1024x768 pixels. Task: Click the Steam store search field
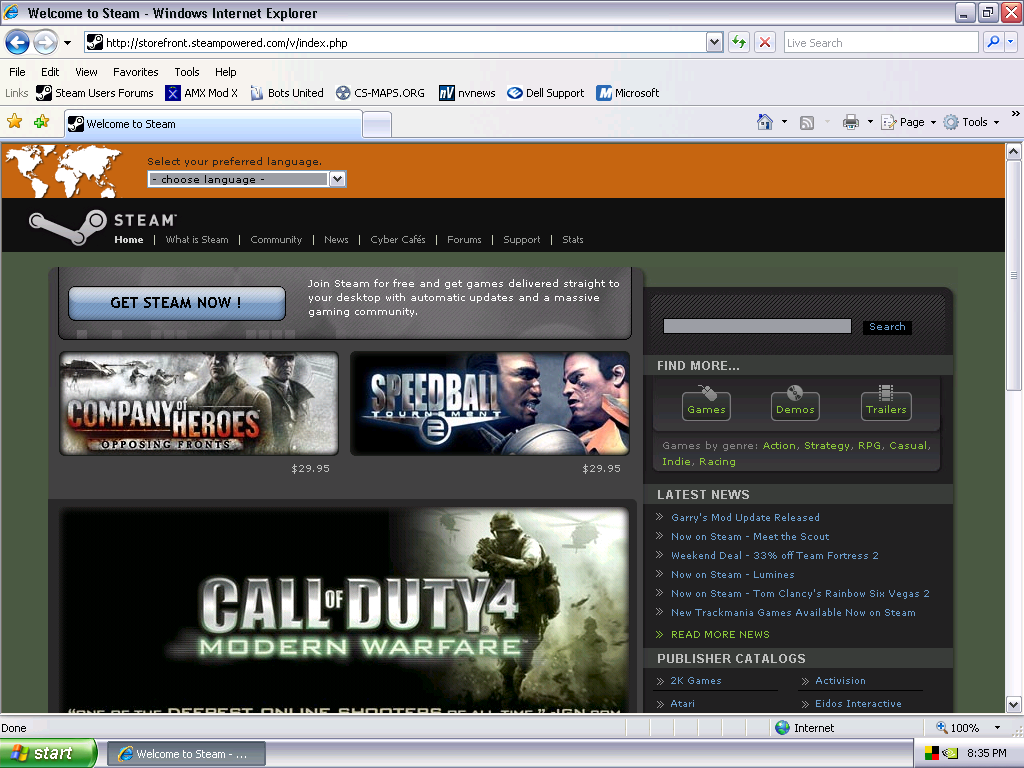click(x=757, y=327)
